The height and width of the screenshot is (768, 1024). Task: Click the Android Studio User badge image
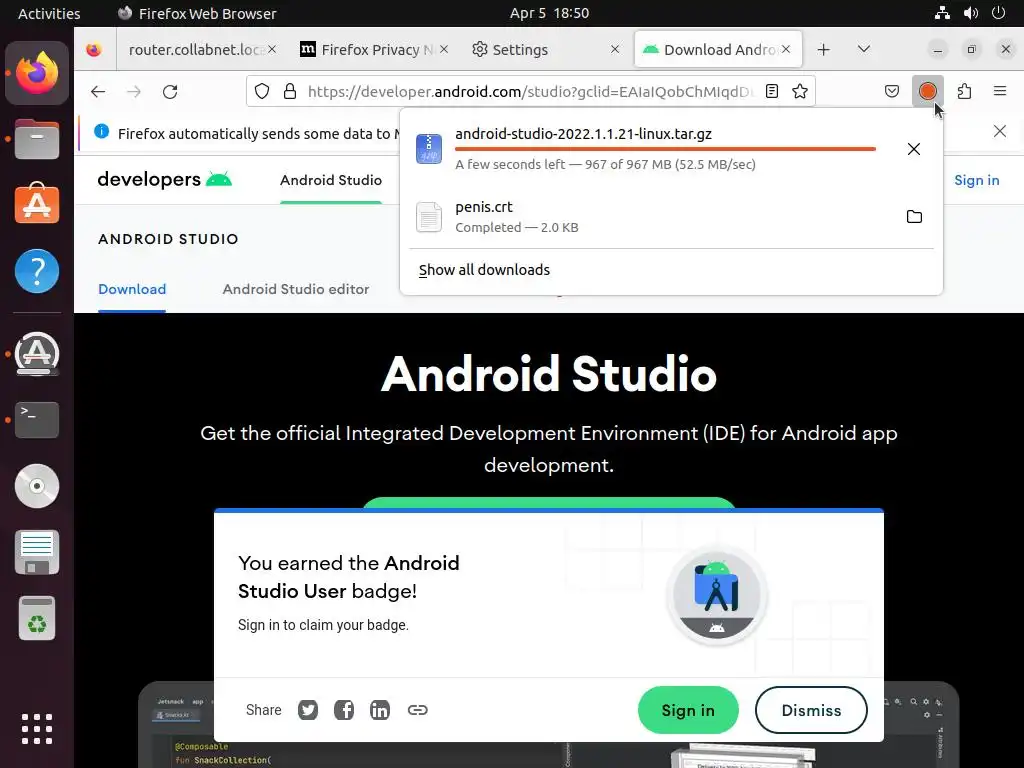click(716, 595)
